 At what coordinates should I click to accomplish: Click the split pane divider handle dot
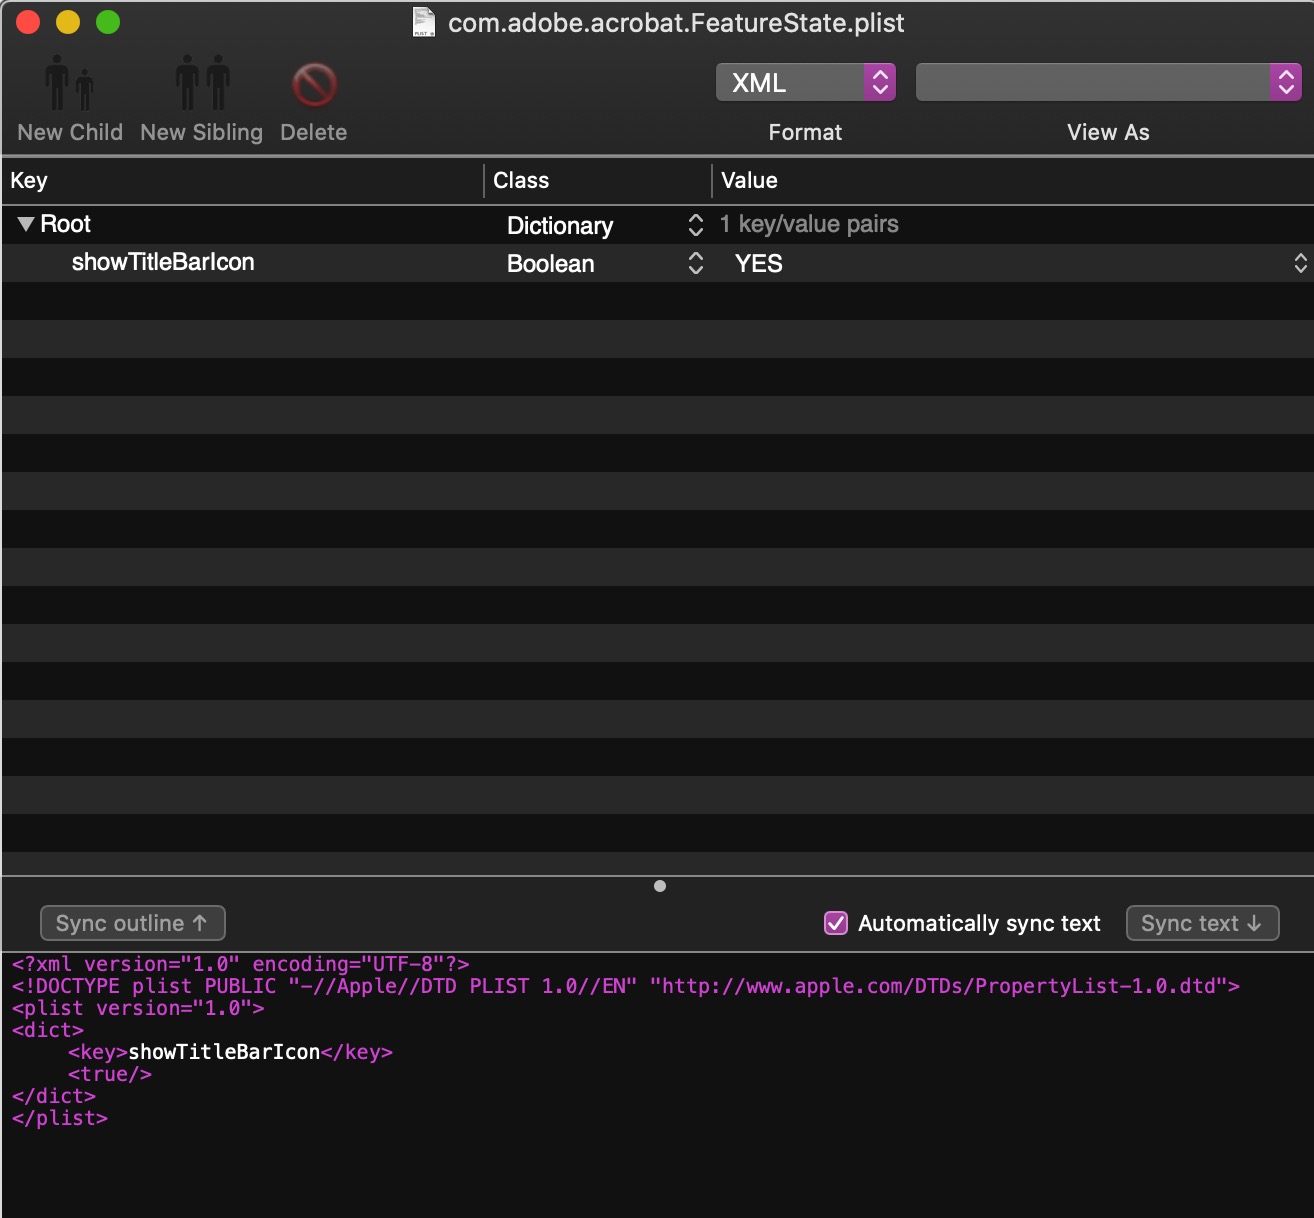coord(660,886)
